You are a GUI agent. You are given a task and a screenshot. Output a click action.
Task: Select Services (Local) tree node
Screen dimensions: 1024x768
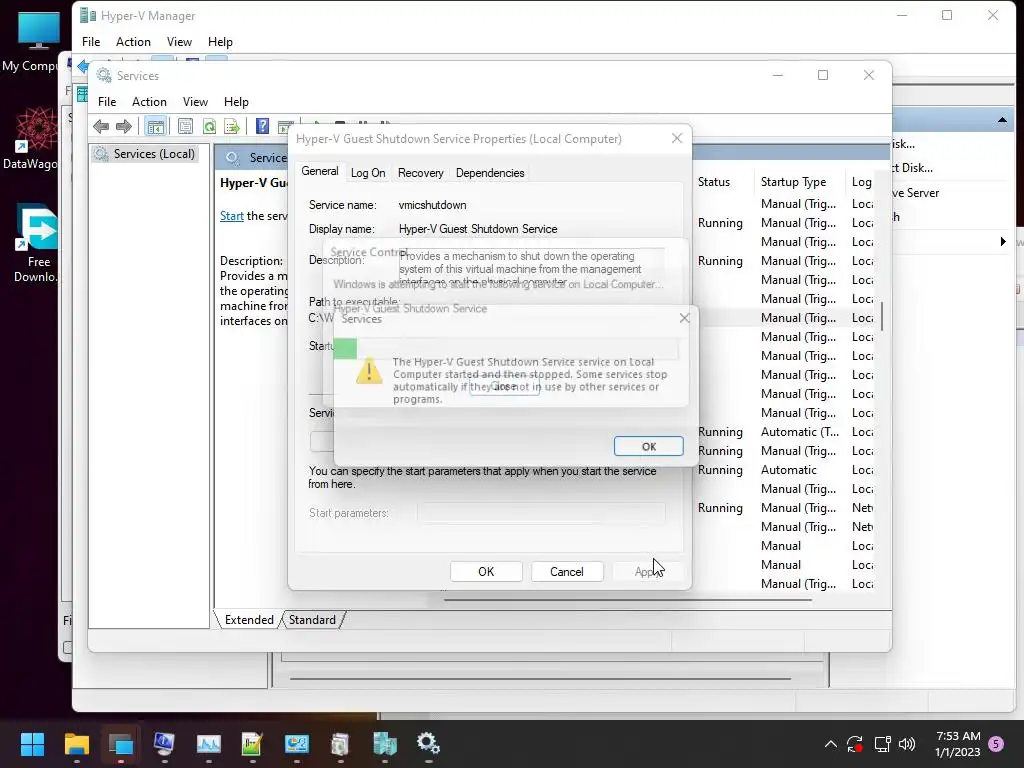153,154
